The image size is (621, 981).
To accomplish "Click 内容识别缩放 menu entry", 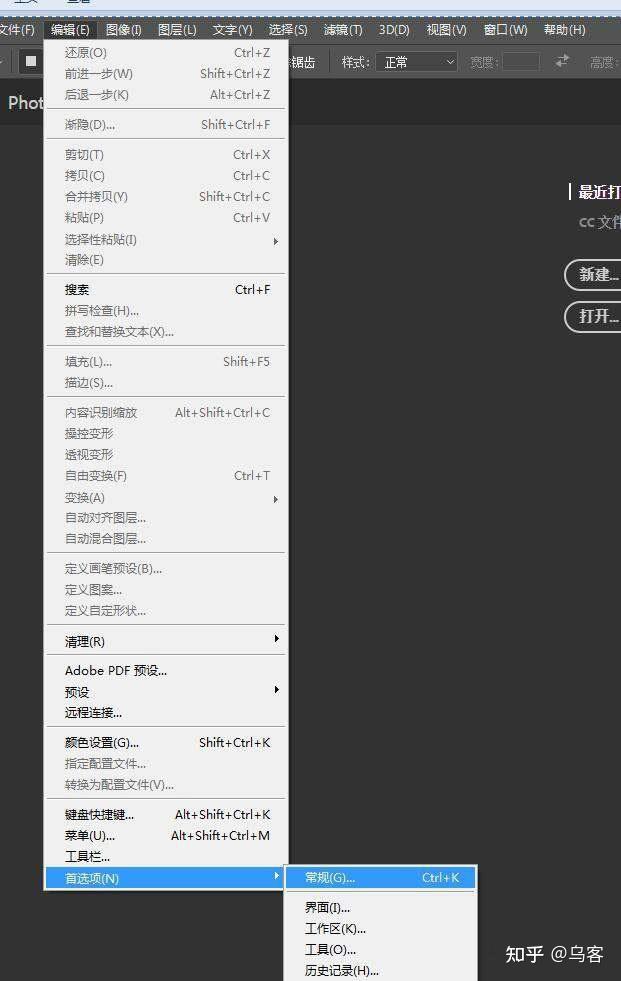I will [x=166, y=413].
